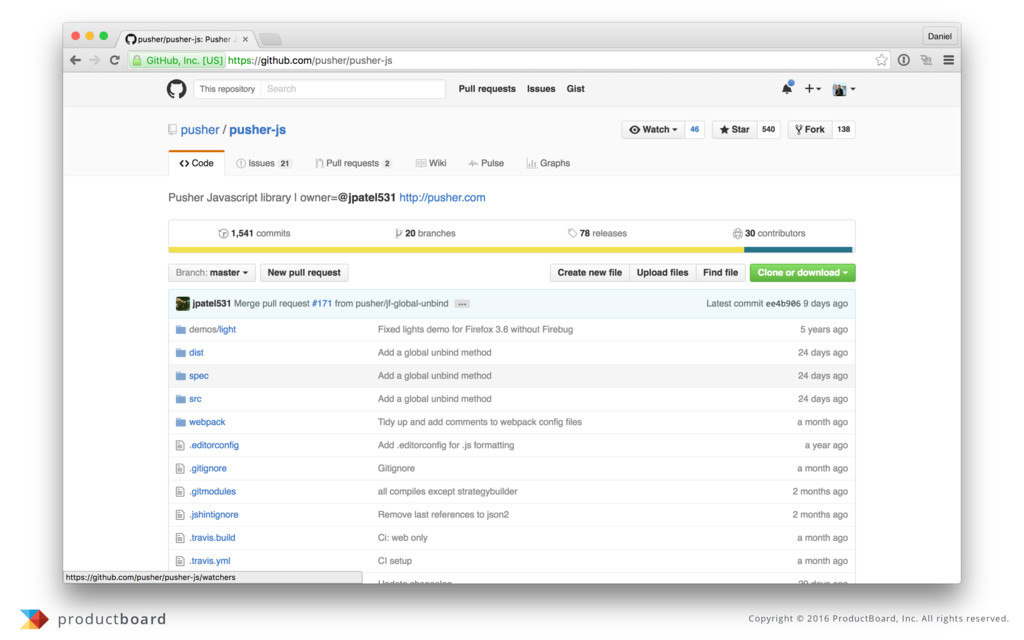Open the pusher-js repository name link
1024x640 pixels.
click(257, 130)
